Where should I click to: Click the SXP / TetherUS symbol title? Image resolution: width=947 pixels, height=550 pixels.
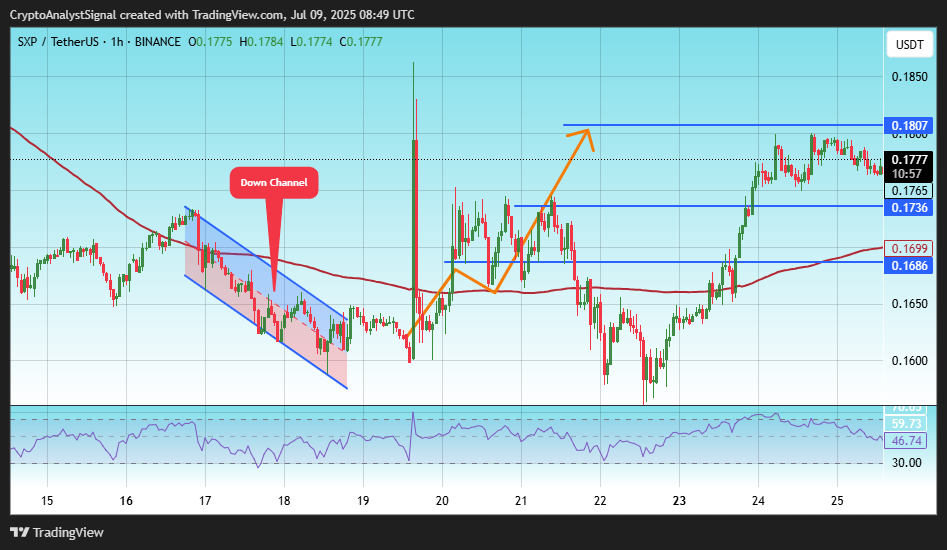pos(58,42)
